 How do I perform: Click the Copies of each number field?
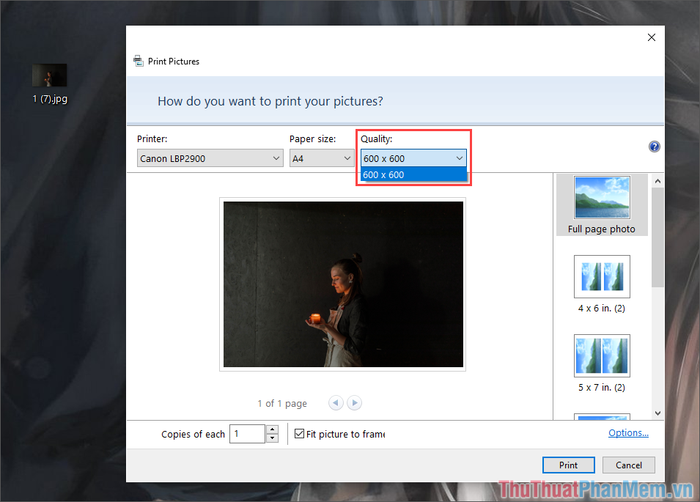pos(247,434)
